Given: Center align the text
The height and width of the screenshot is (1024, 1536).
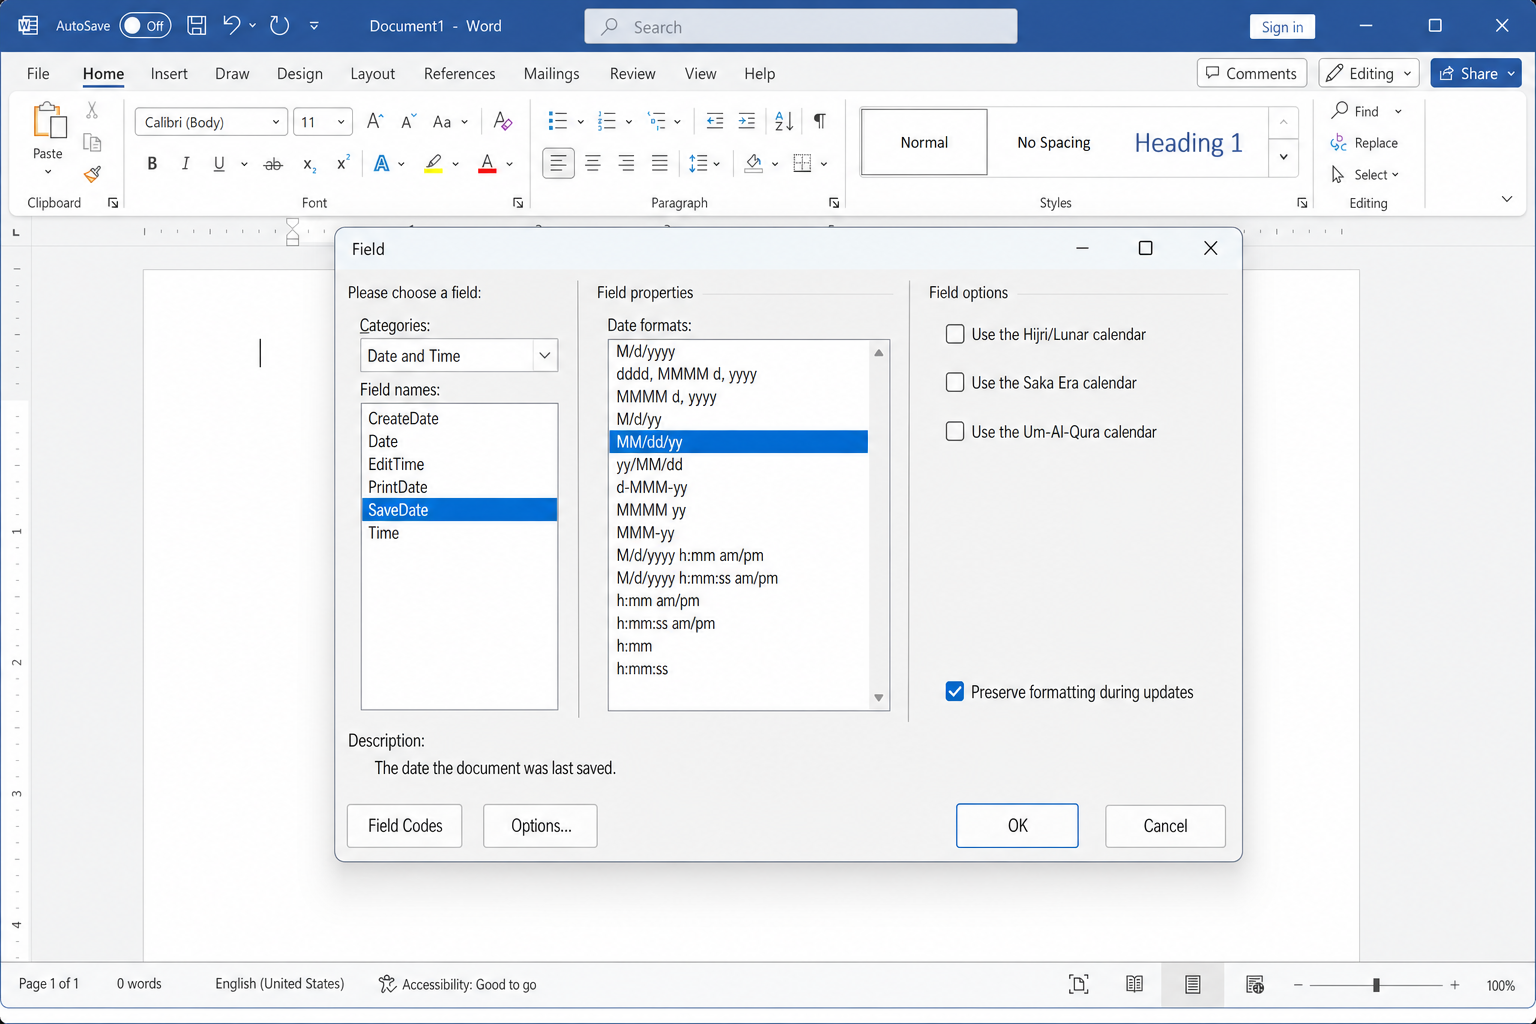Looking at the screenshot, I should pyautogui.click(x=593, y=163).
